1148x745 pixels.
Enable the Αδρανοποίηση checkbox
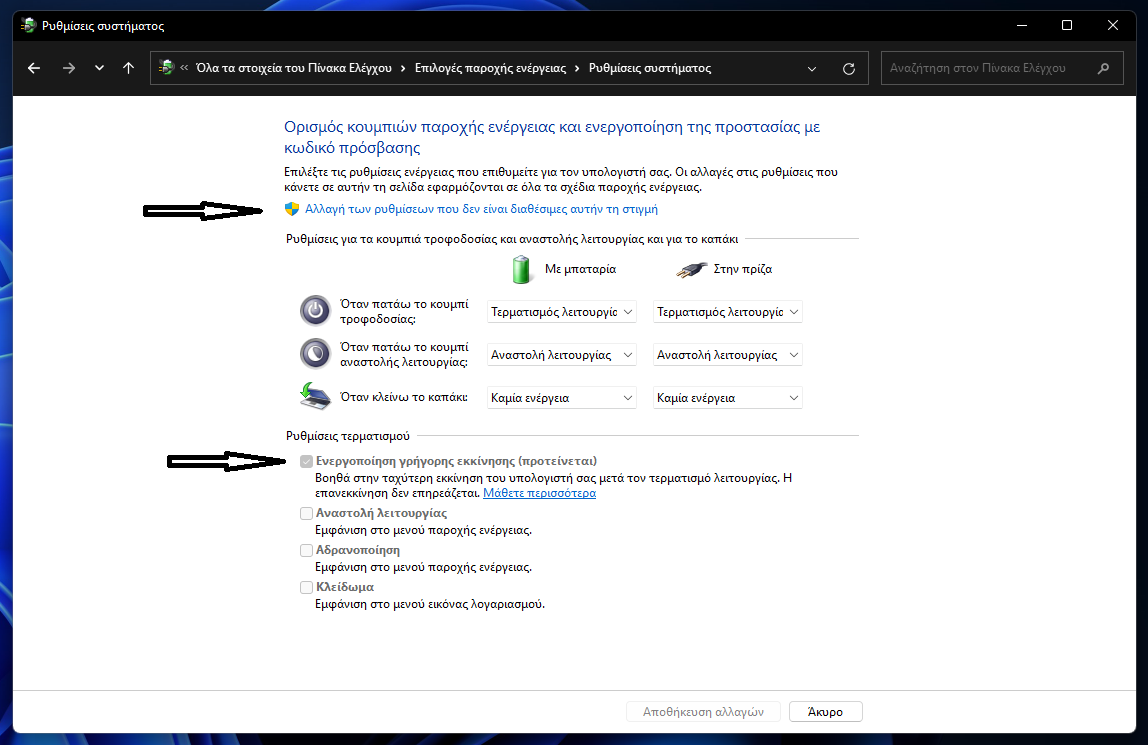pyautogui.click(x=307, y=550)
